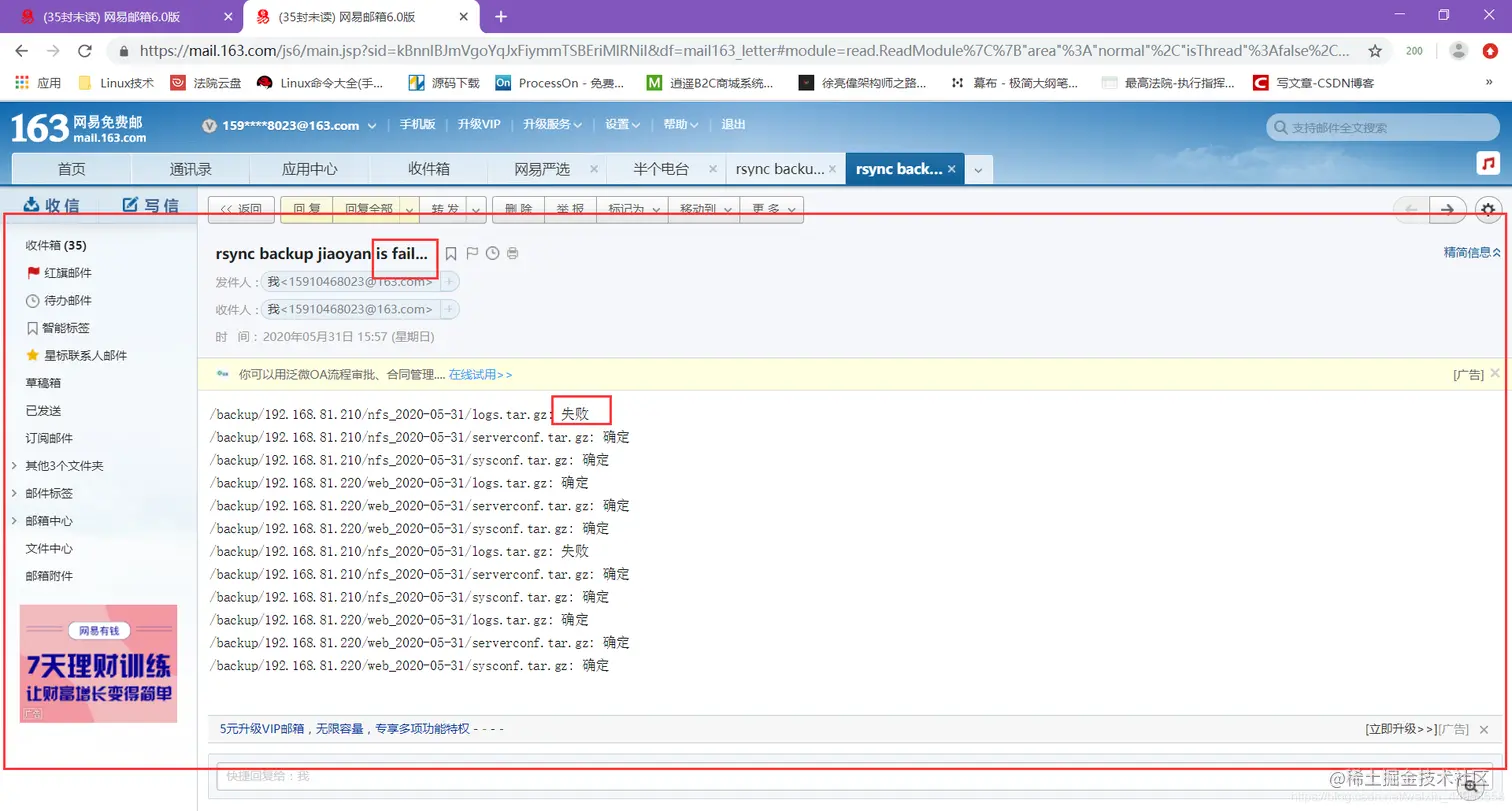Open 草稿箱 in the sidebar

point(43,383)
